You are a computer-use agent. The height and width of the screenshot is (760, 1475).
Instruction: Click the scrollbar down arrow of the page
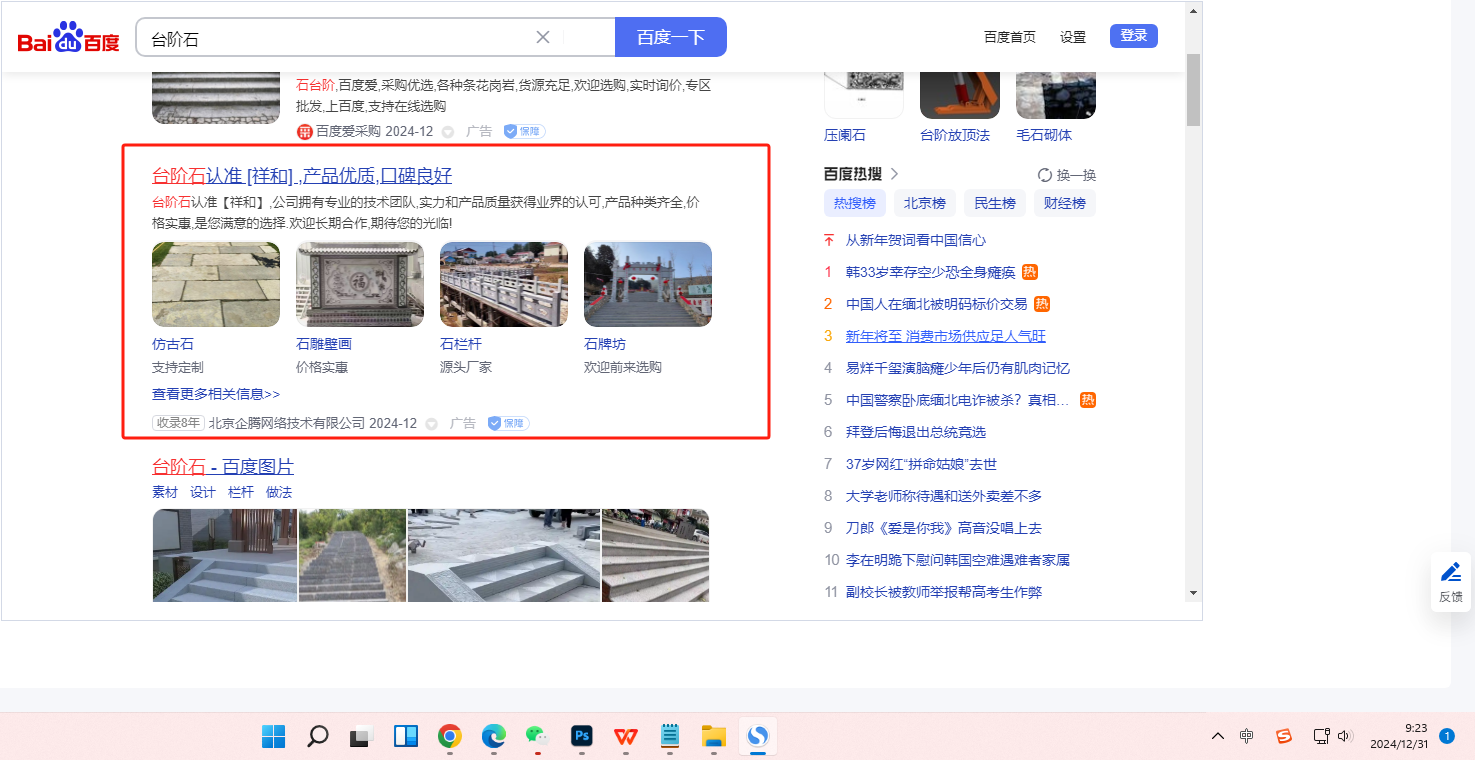[x=1193, y=593]
